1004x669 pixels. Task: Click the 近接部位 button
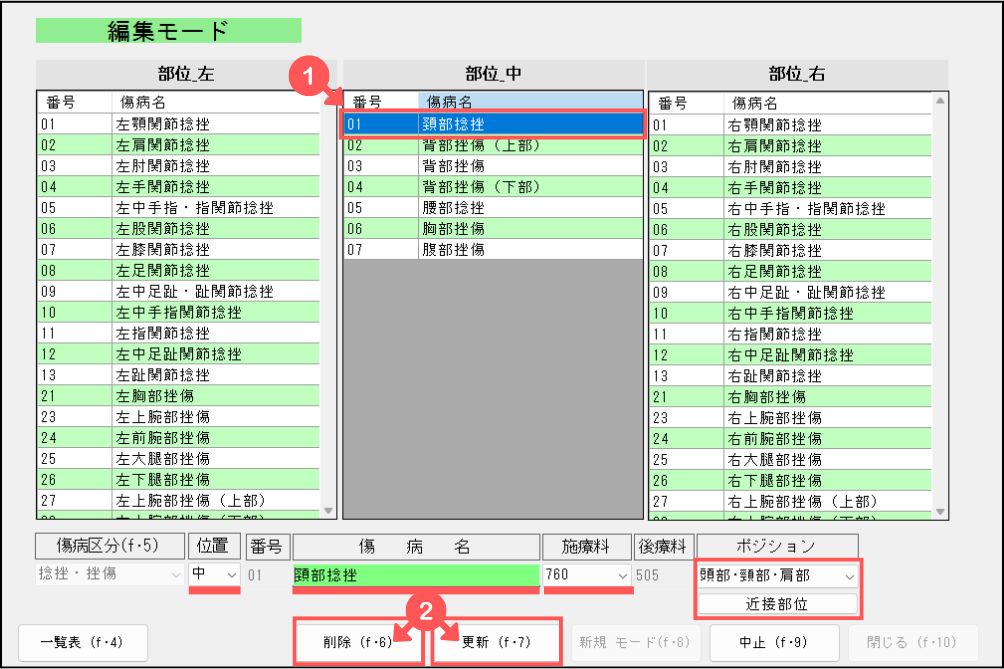(x=777, y=604)
